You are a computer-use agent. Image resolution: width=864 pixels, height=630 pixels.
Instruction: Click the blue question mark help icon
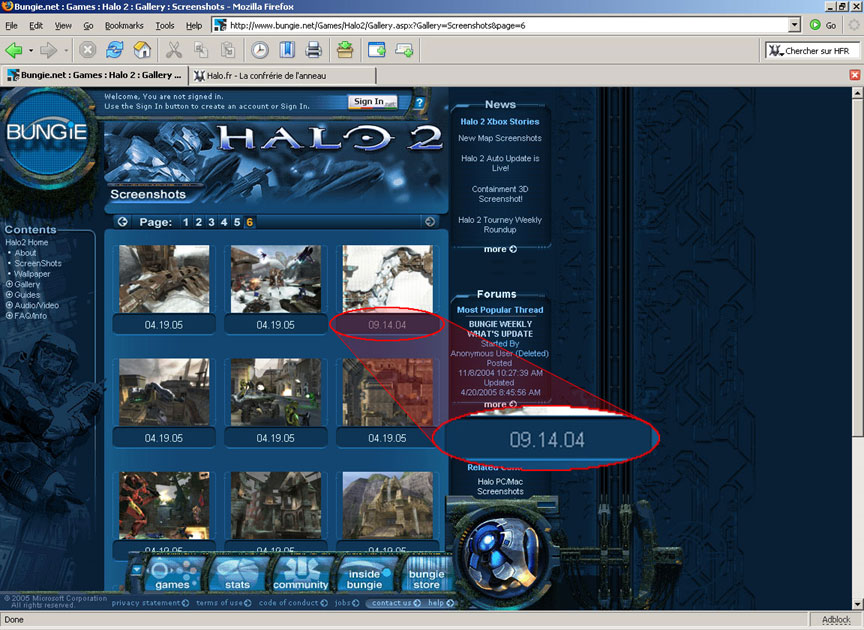click(x=419, y=103)
